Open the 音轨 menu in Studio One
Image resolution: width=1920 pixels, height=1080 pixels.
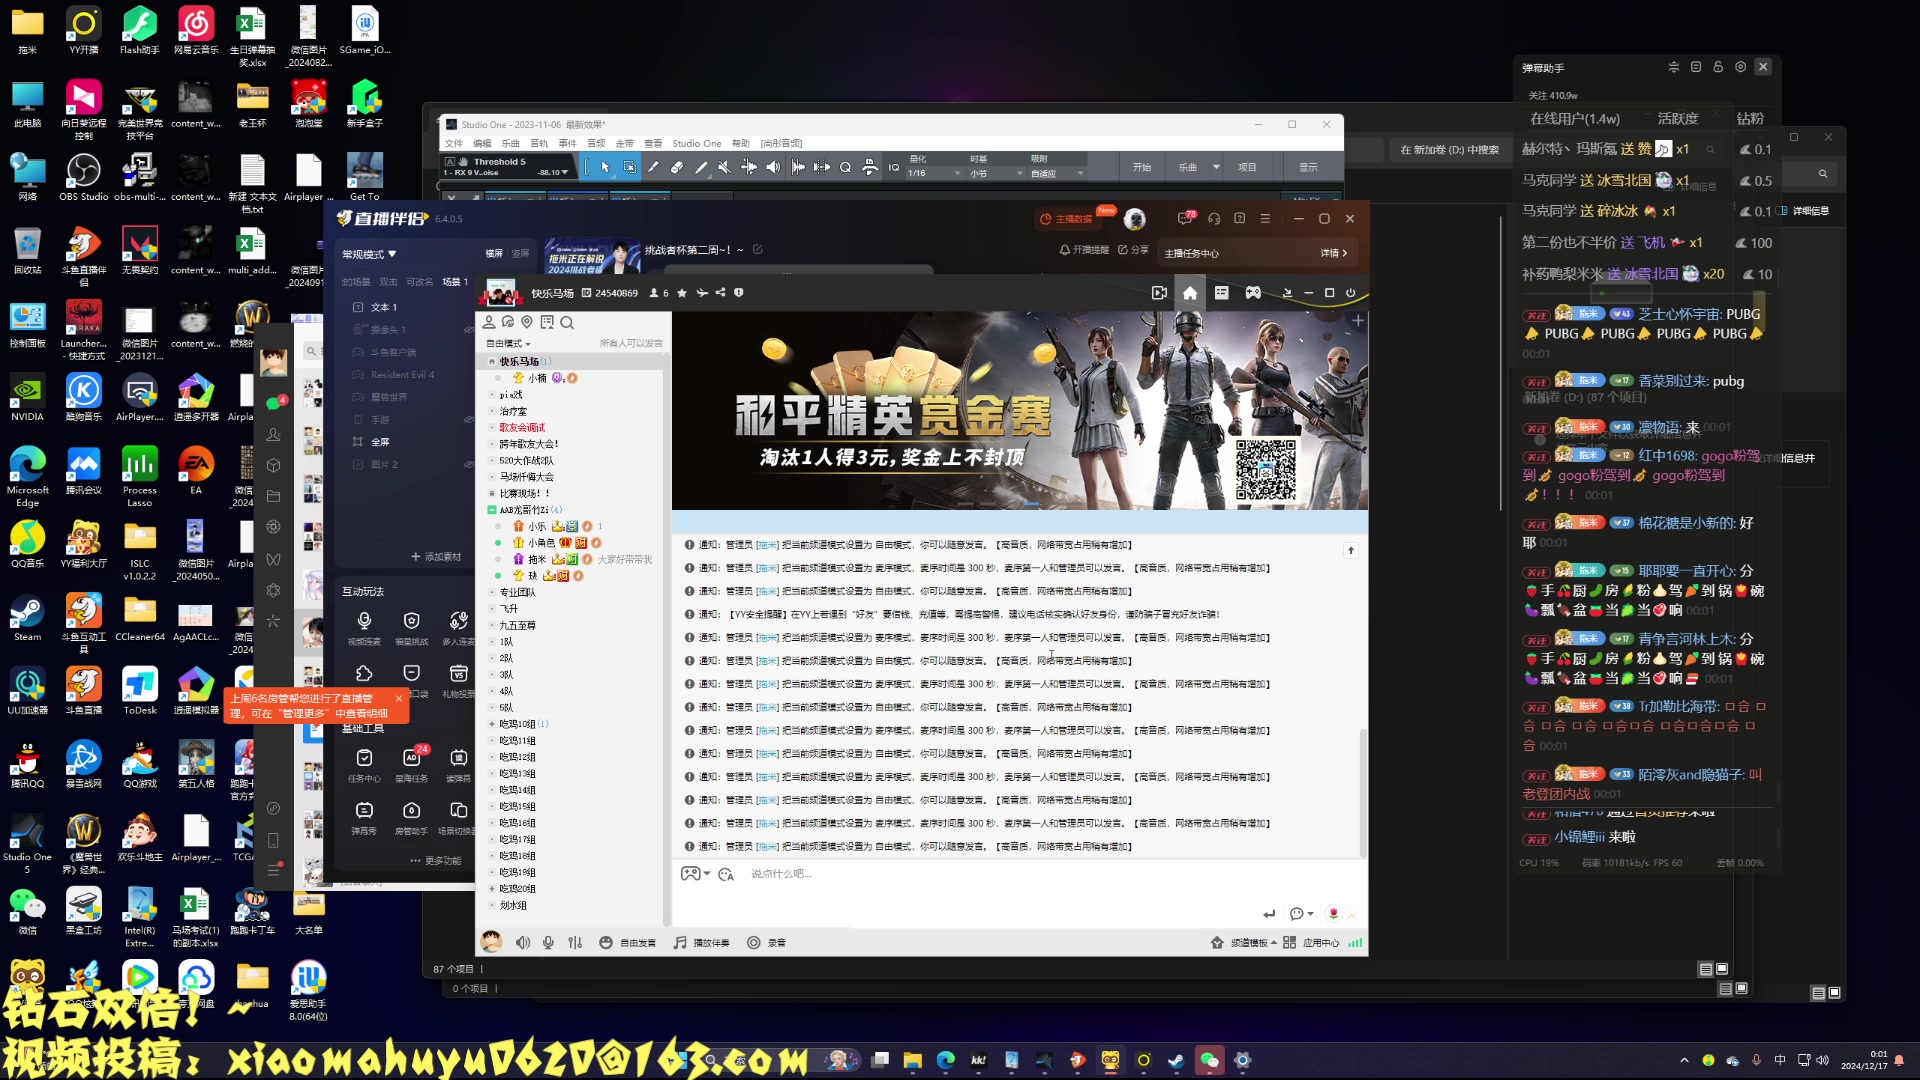point(539,143)
